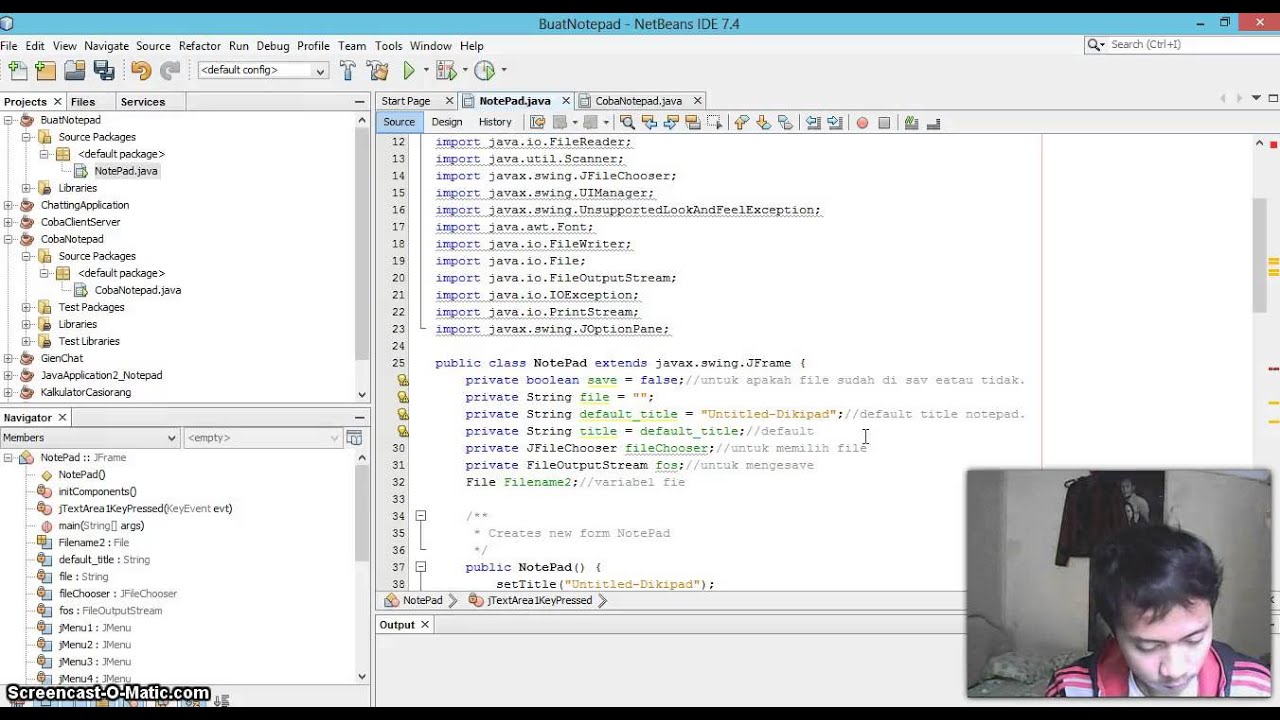The image size is (1280, 720).
Task: Click the Search (Ctrl+I) field
Action: click(1180, 45)
